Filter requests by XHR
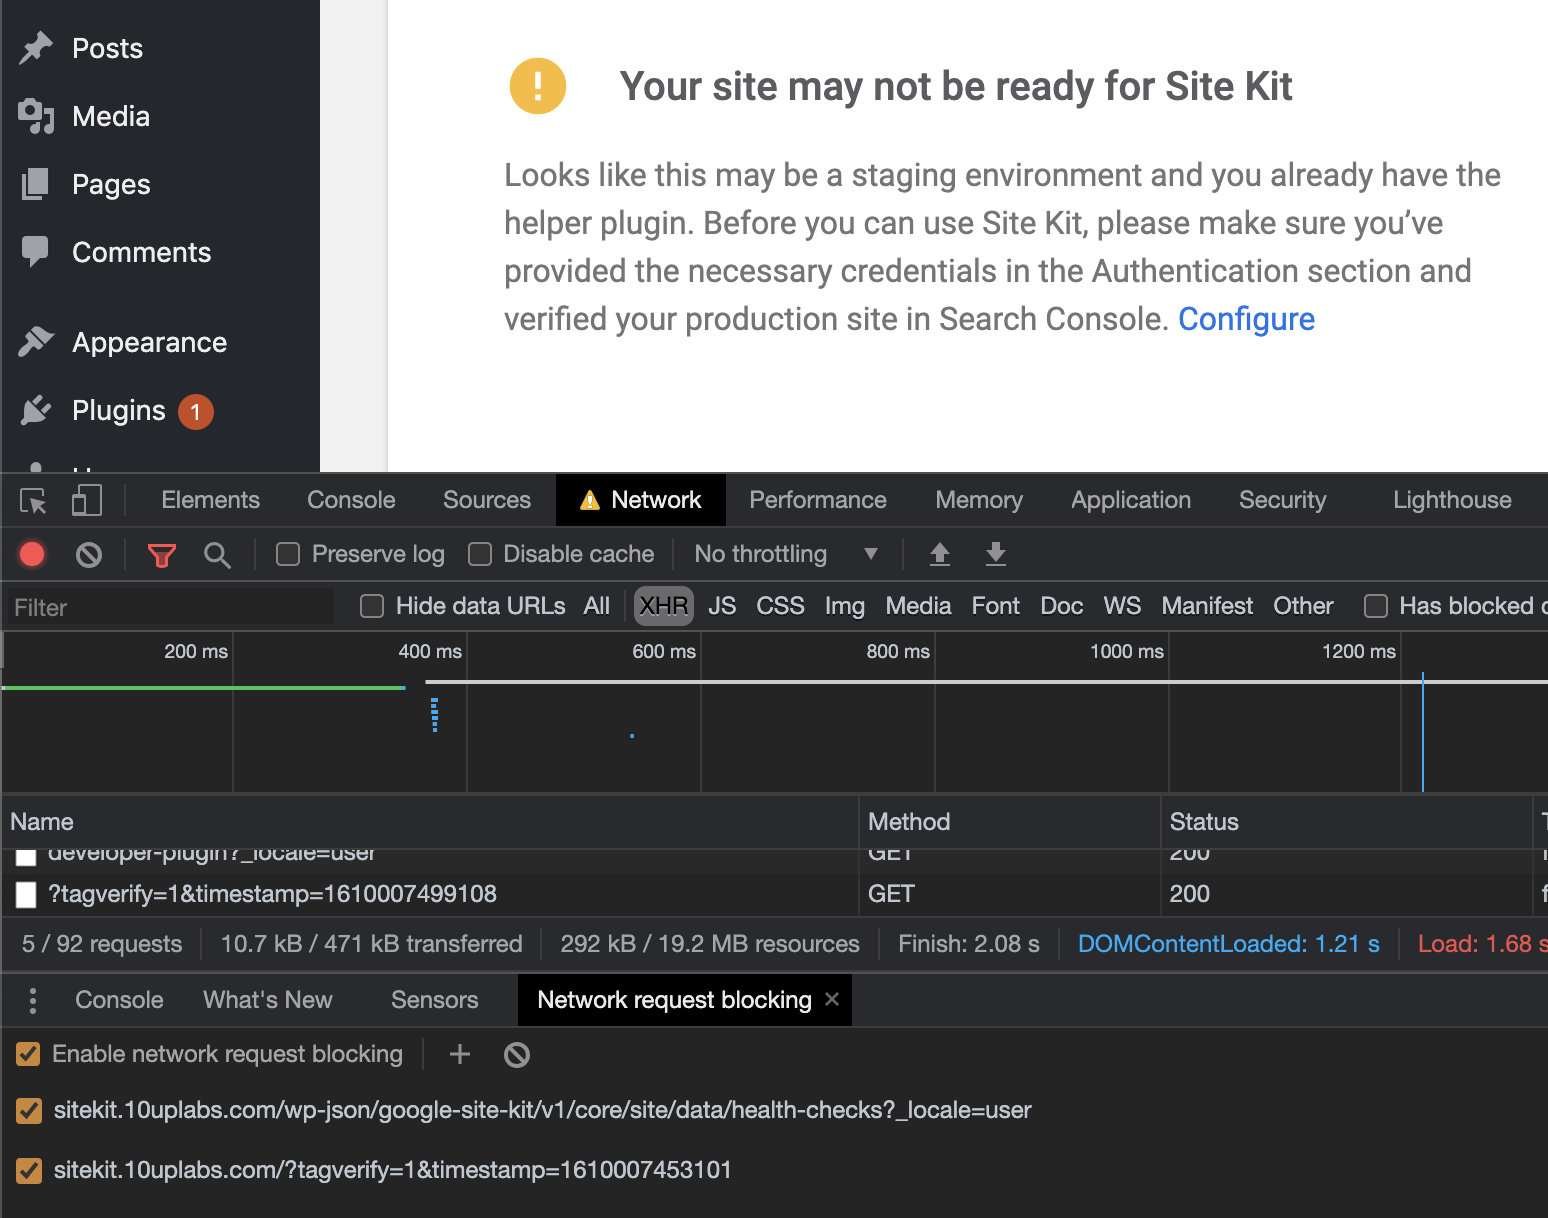 click(664, 606)
